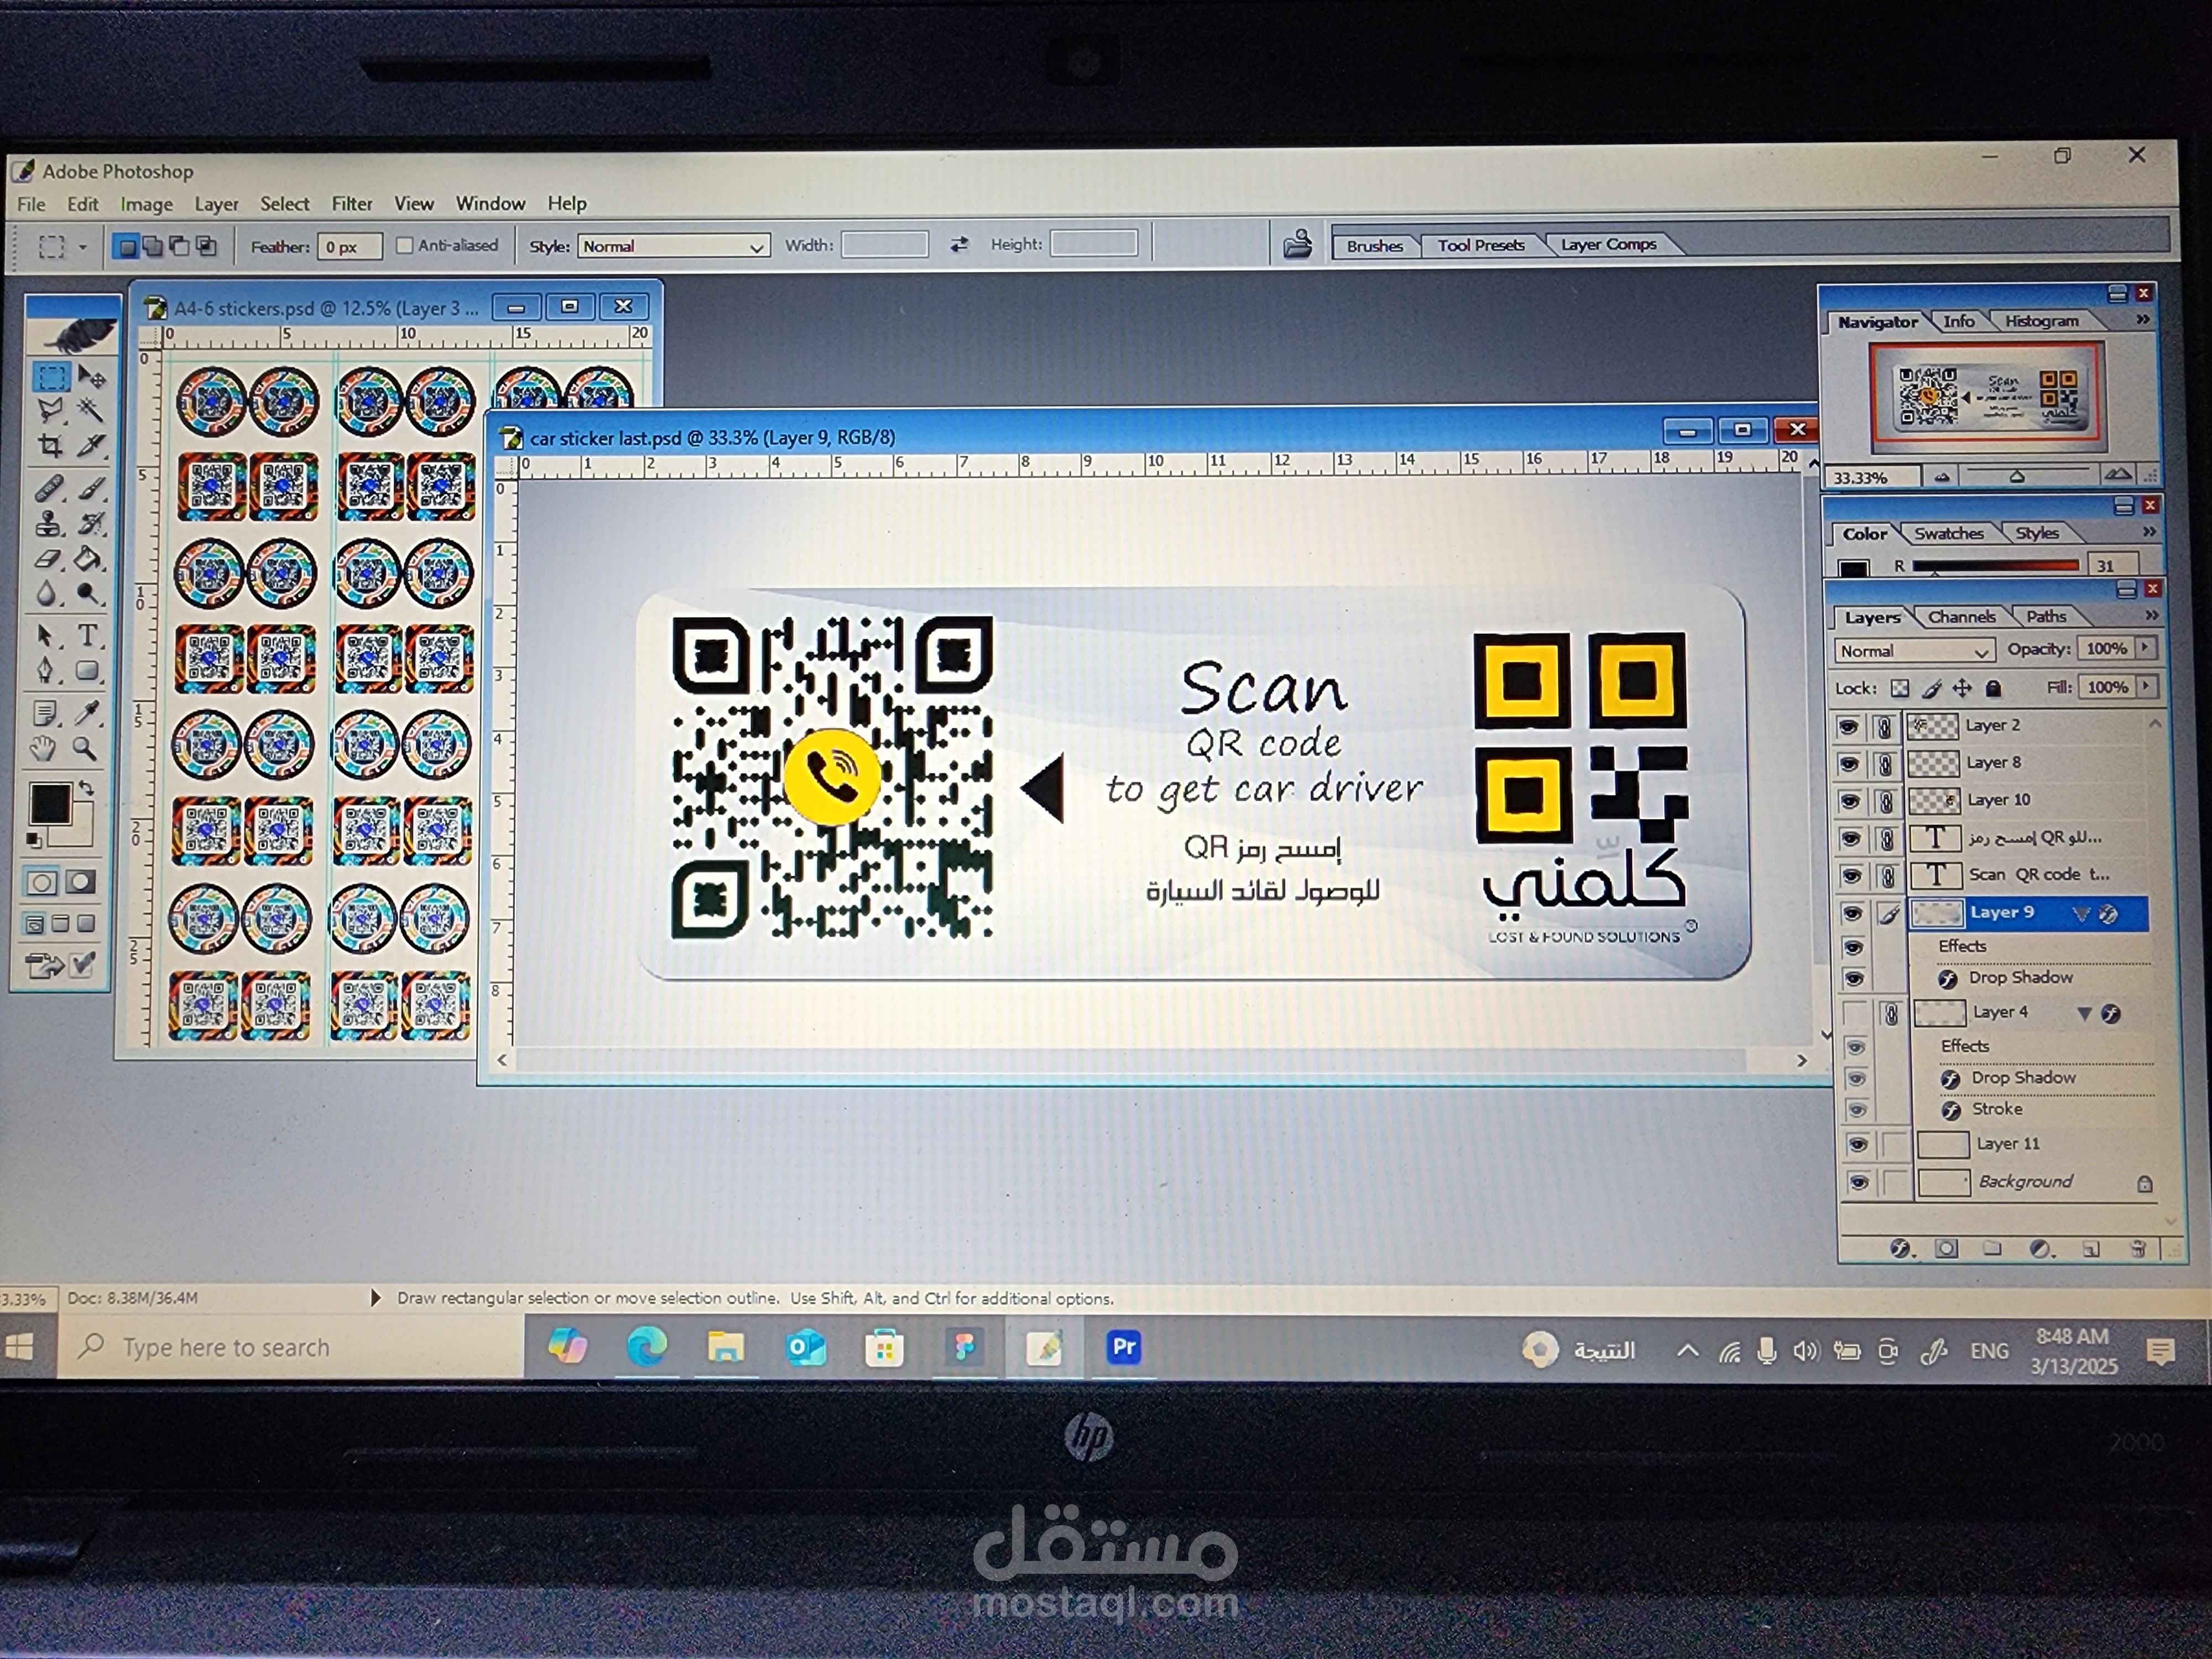
Task: Click the Add layer style icon
Action: [1901, 1248]
